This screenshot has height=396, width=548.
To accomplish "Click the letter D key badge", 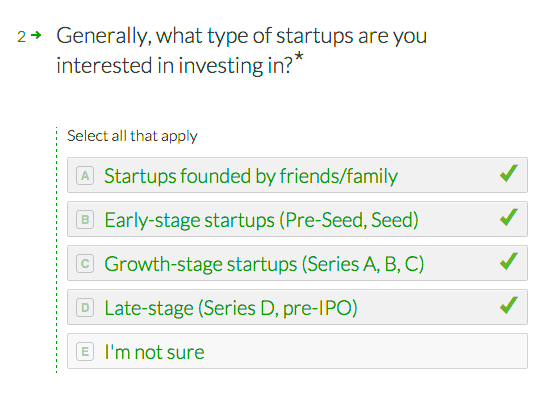I will click(85, 308).
